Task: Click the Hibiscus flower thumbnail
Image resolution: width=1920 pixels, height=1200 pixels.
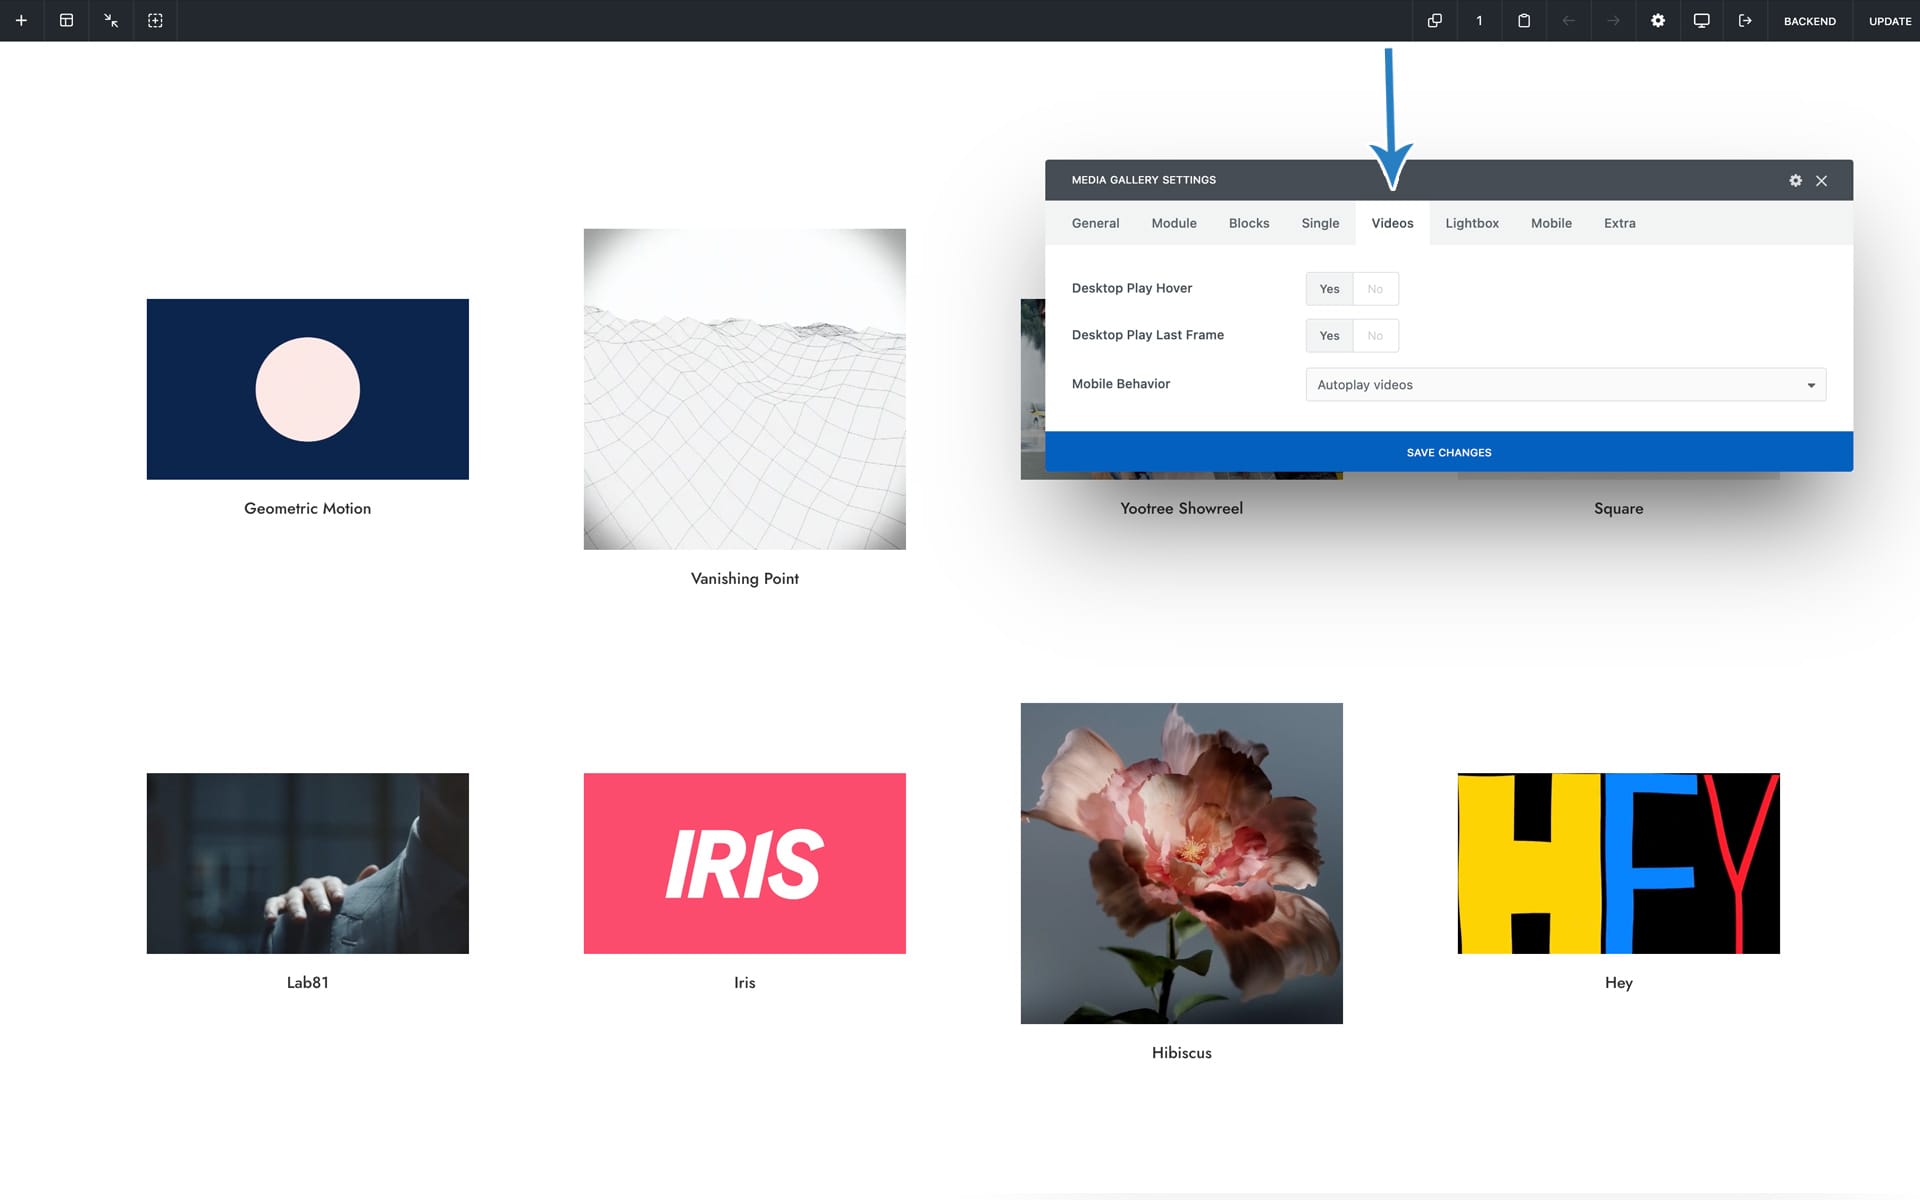Action: coord(1181,863)
